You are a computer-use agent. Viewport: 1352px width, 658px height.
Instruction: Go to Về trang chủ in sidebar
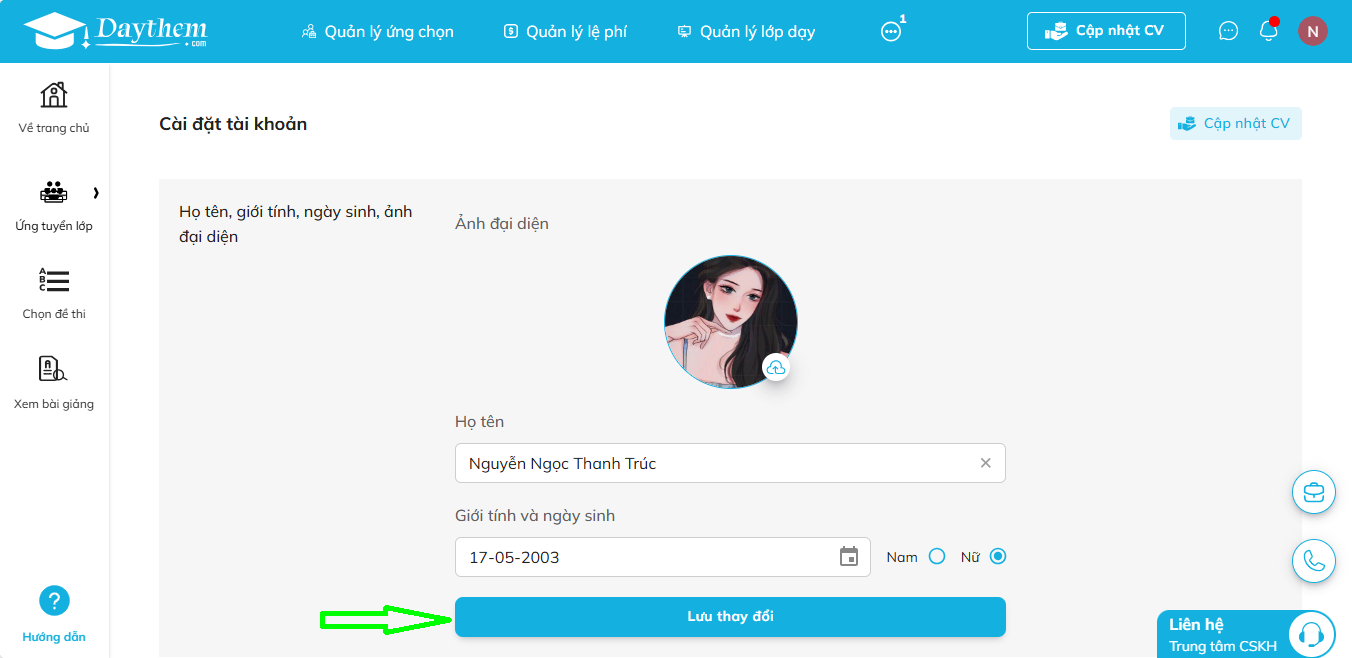54,107
